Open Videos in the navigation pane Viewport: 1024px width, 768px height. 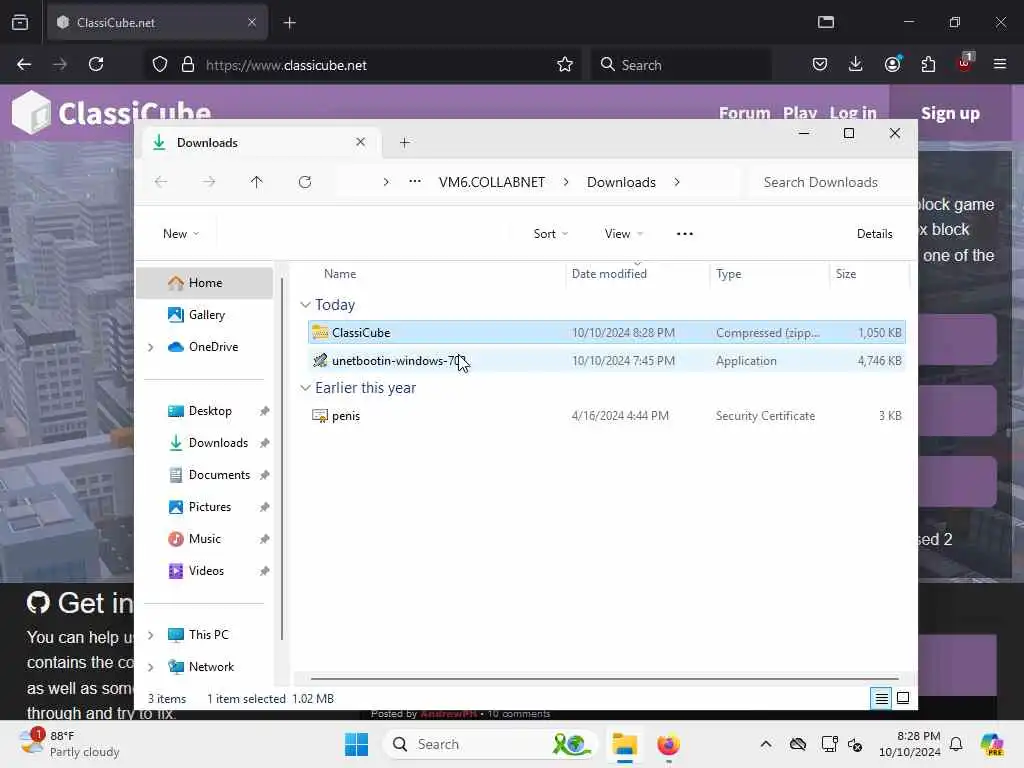tap(205, 571)
